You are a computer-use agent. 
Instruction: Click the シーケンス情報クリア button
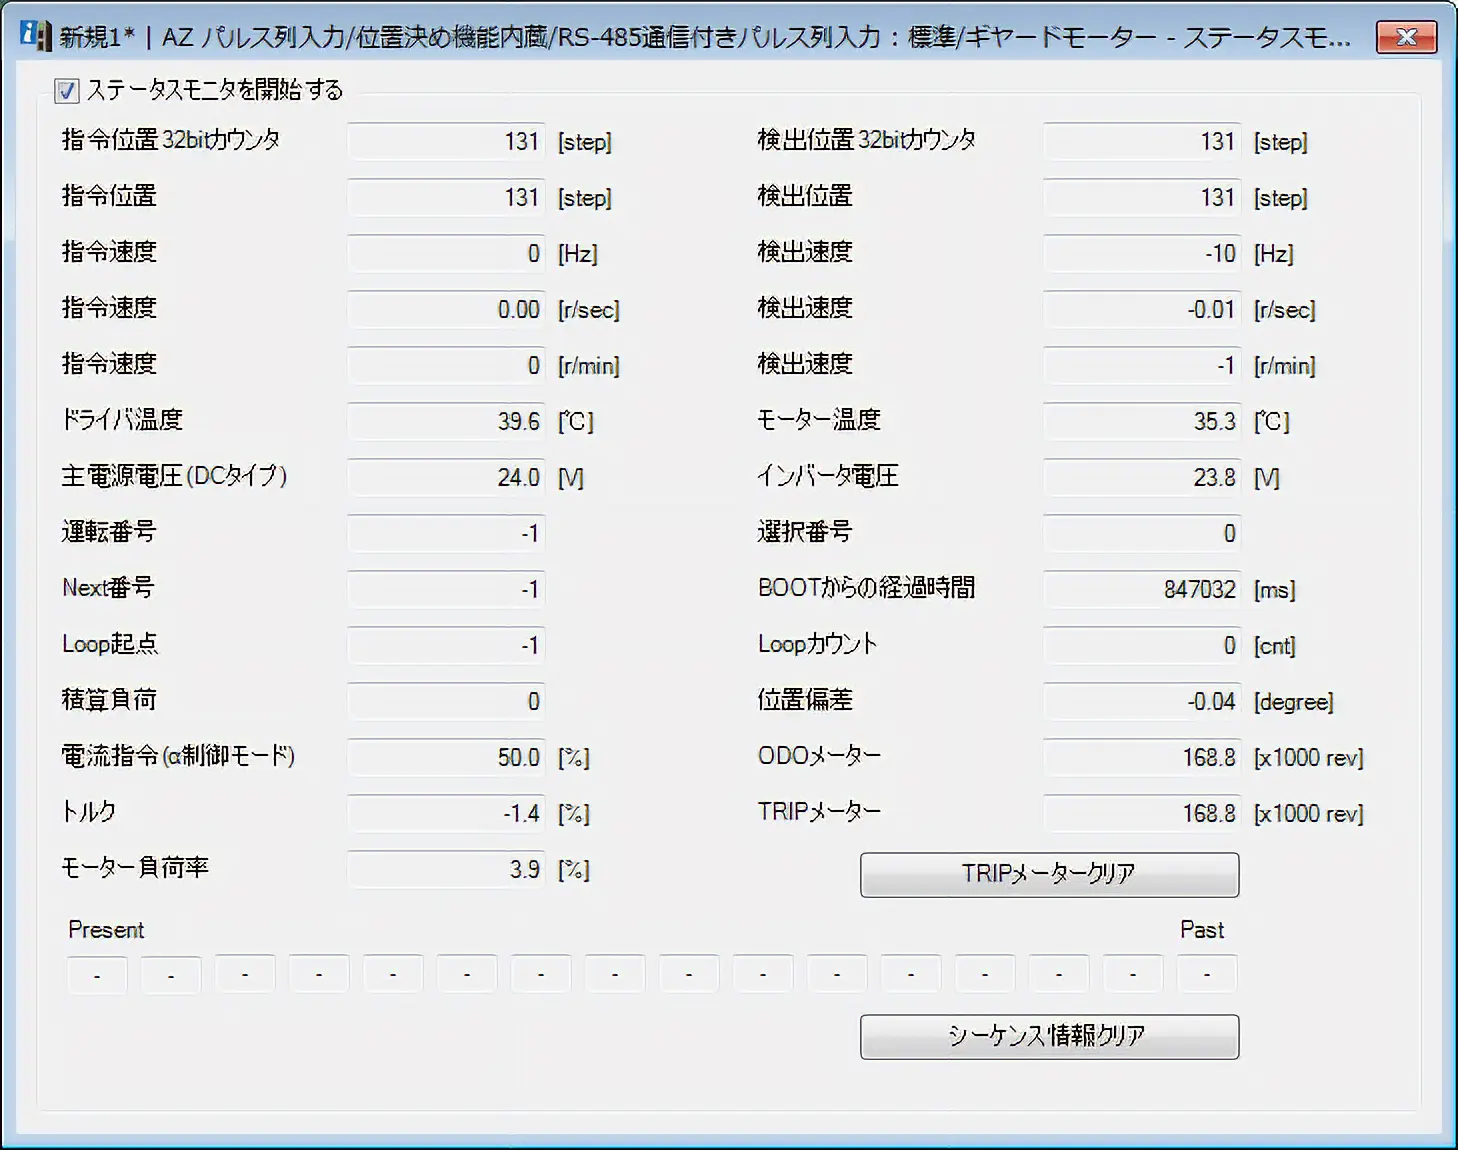click(1049, 1036)
